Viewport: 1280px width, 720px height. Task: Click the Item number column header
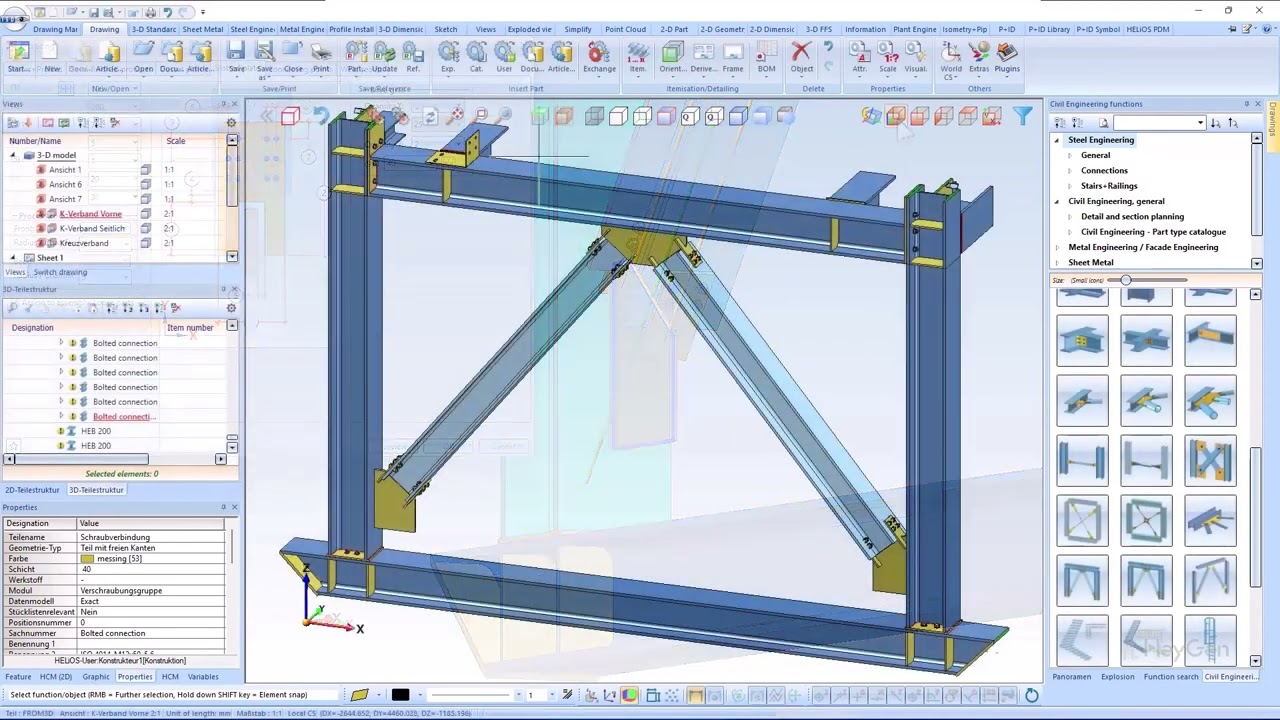click(x=190, y=328)
